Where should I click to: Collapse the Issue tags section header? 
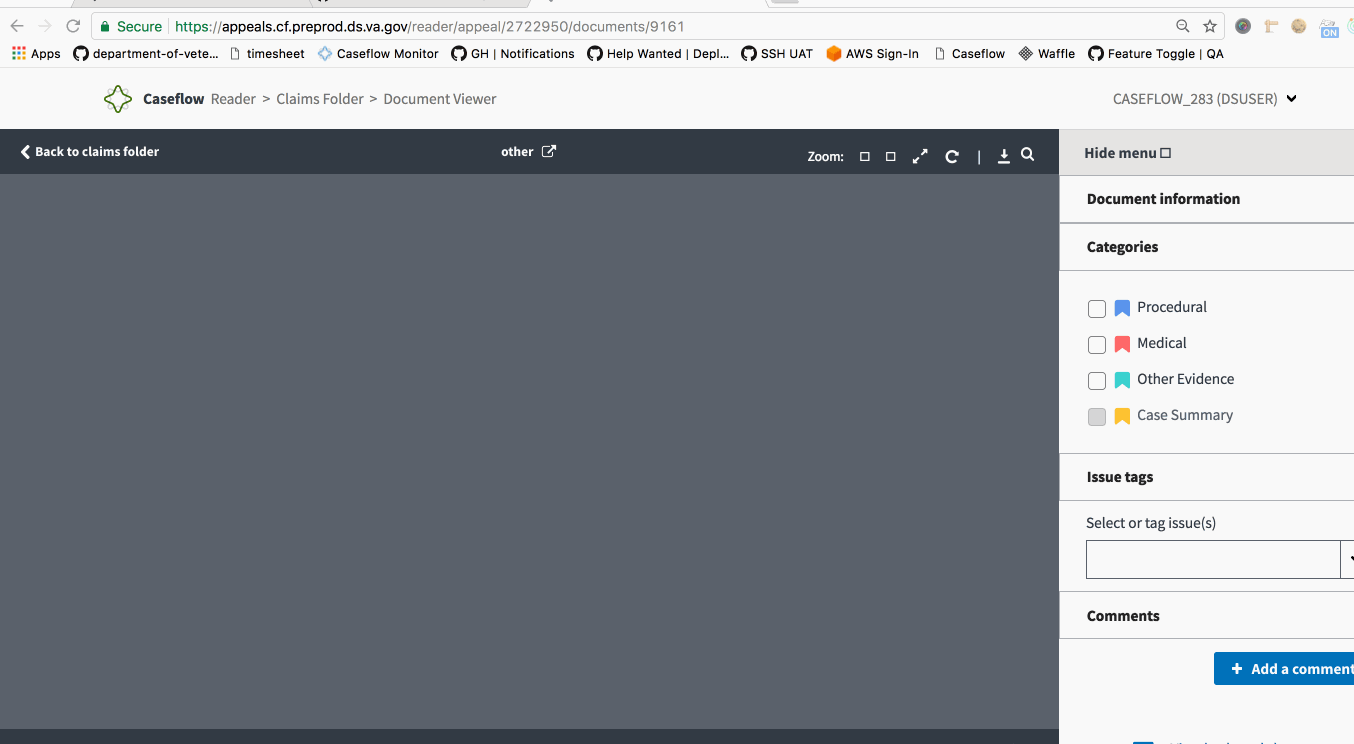(1206, 477)
